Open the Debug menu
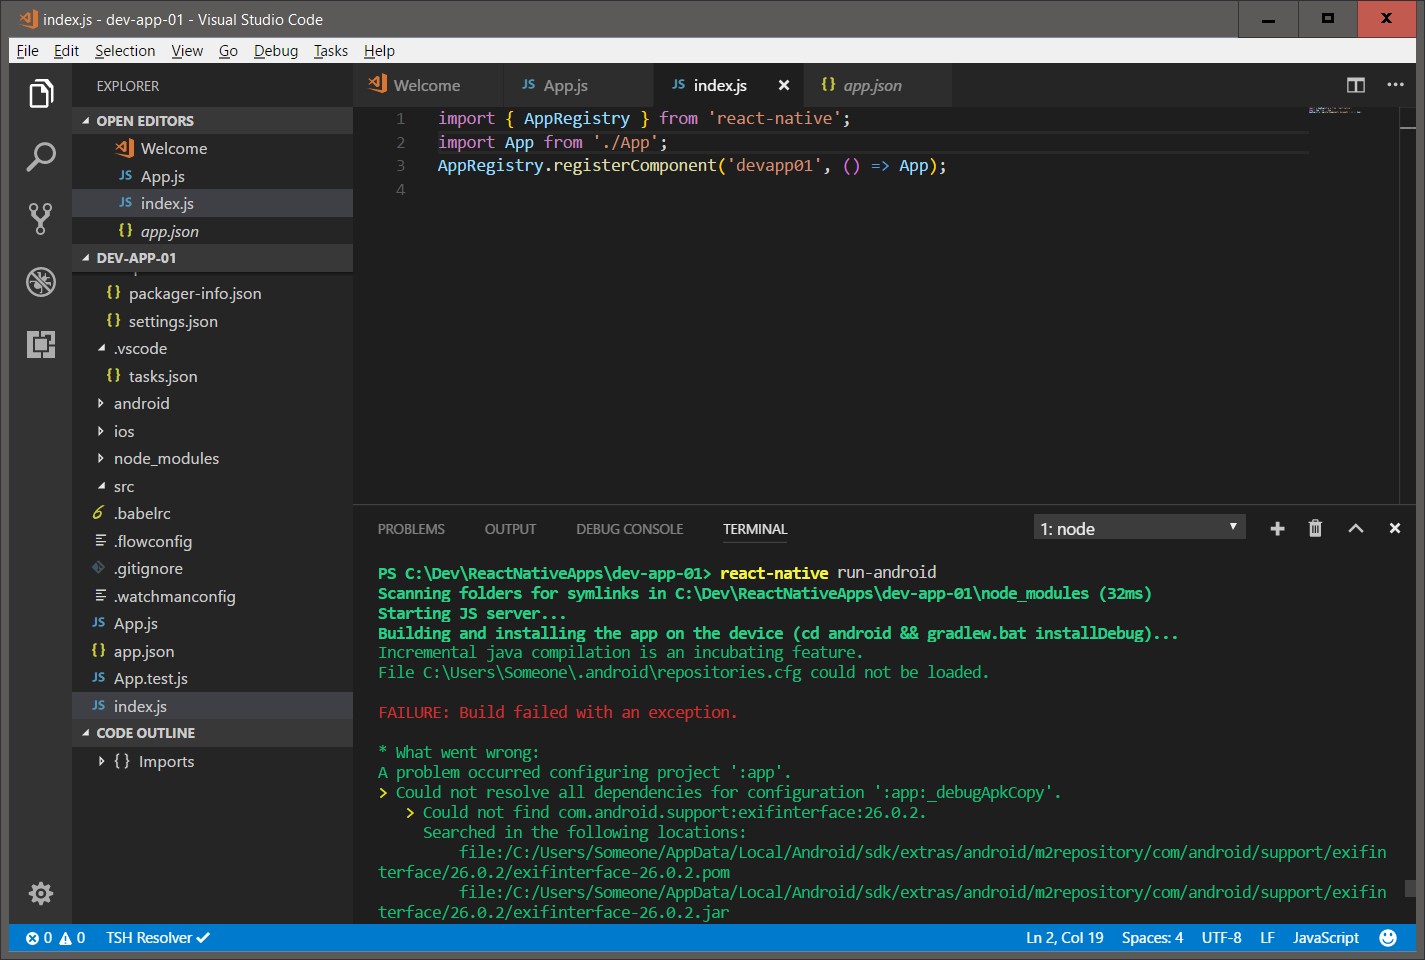Image resolution: width=1425 pixels, height=960 pixels. 276,51
